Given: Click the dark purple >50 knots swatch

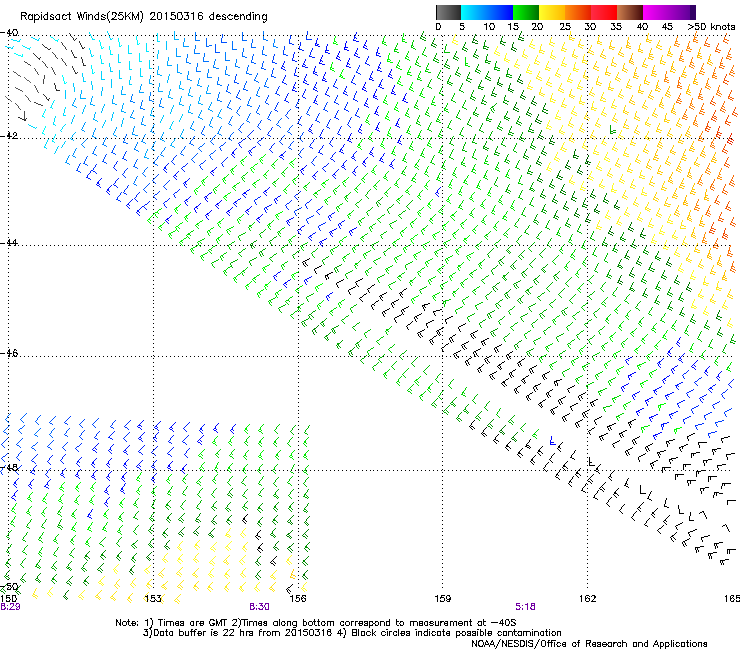Looking at the screenshot, I should pyautogui.click(x=693, y=12).
